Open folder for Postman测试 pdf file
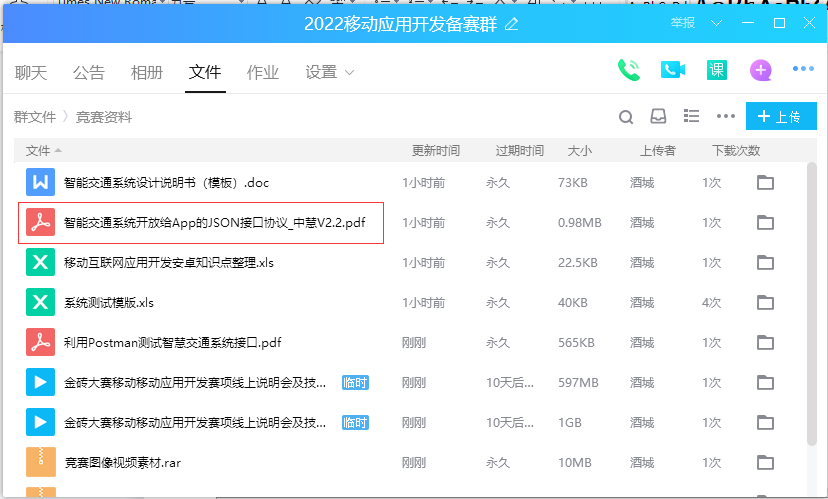The width and height of the screenshot is (828, 499). [x=765, y=343]
